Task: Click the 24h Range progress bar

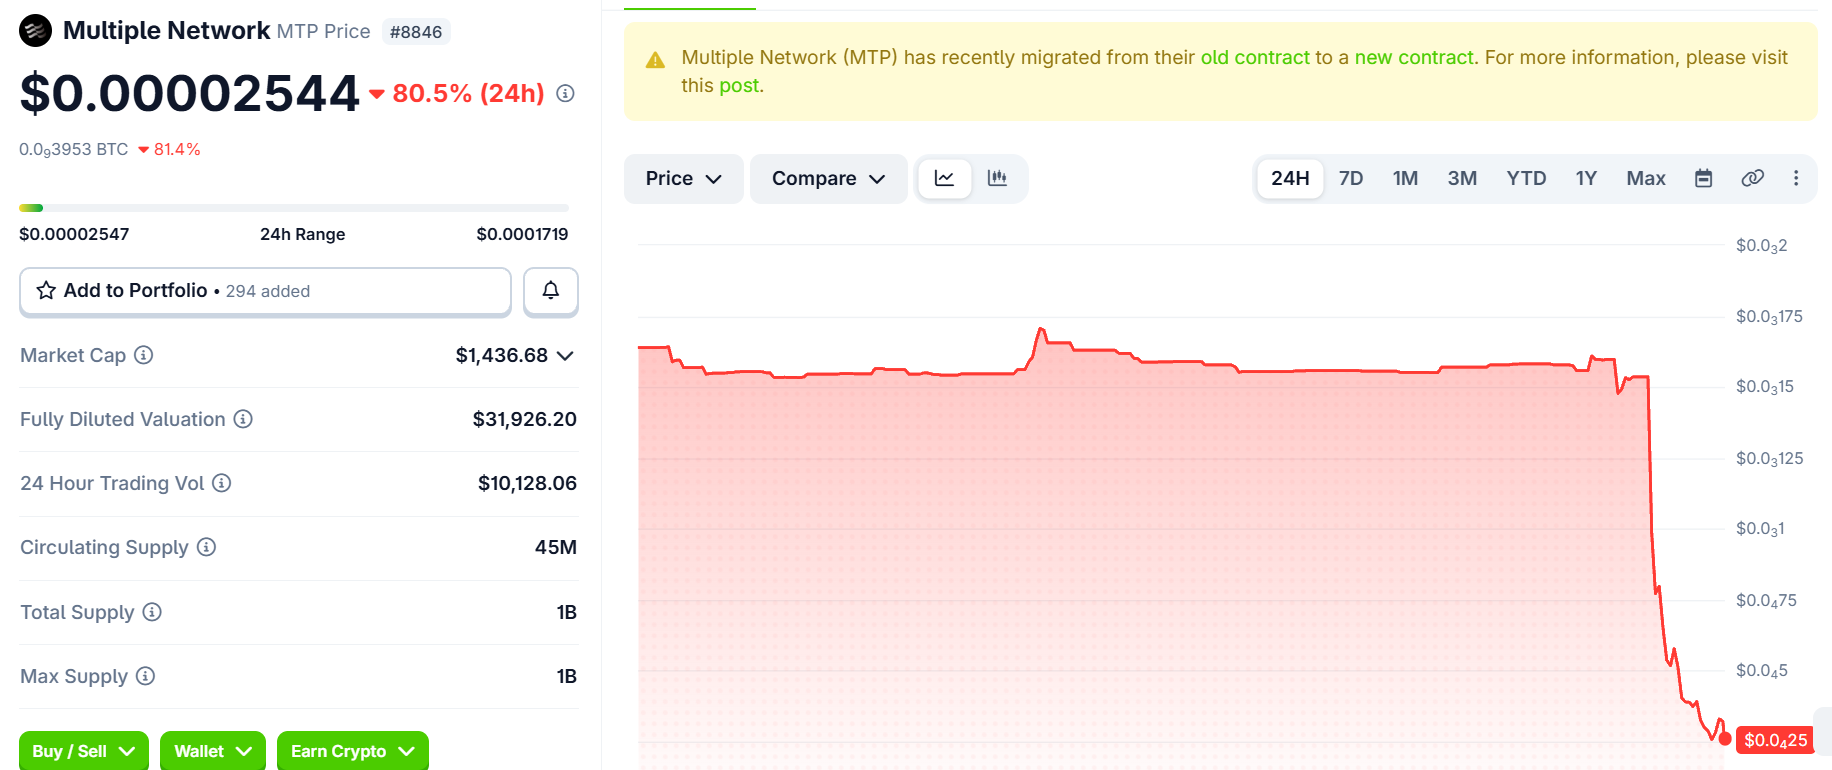Action: 294,208
